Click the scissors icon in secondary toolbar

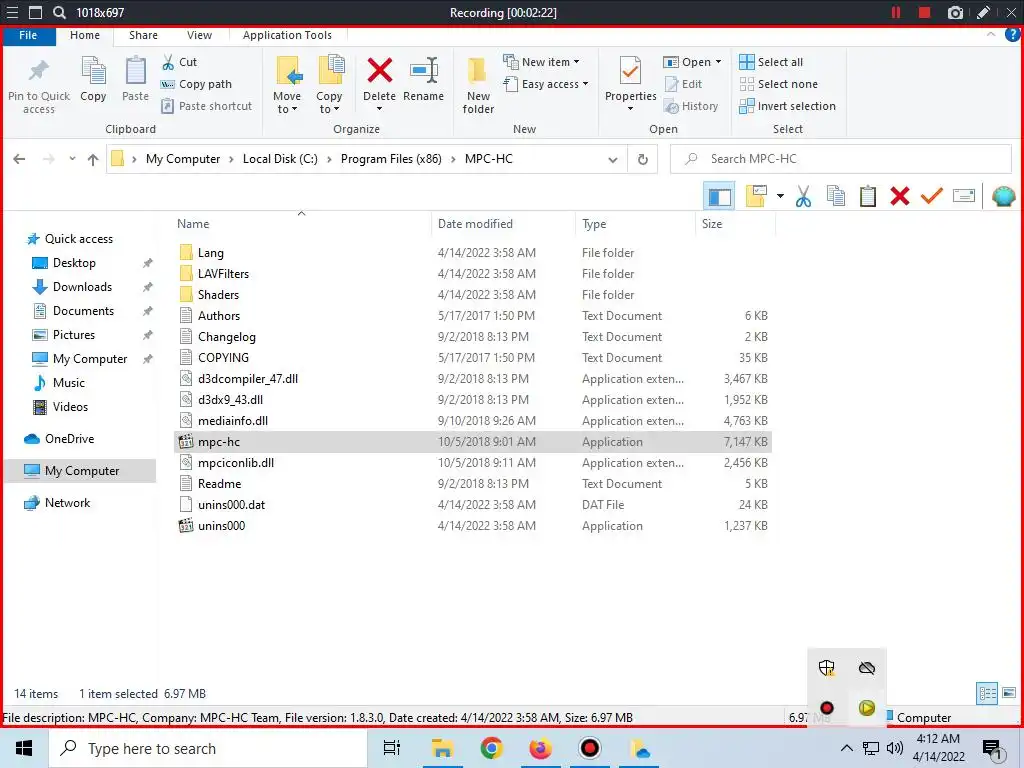coord(803,196)
